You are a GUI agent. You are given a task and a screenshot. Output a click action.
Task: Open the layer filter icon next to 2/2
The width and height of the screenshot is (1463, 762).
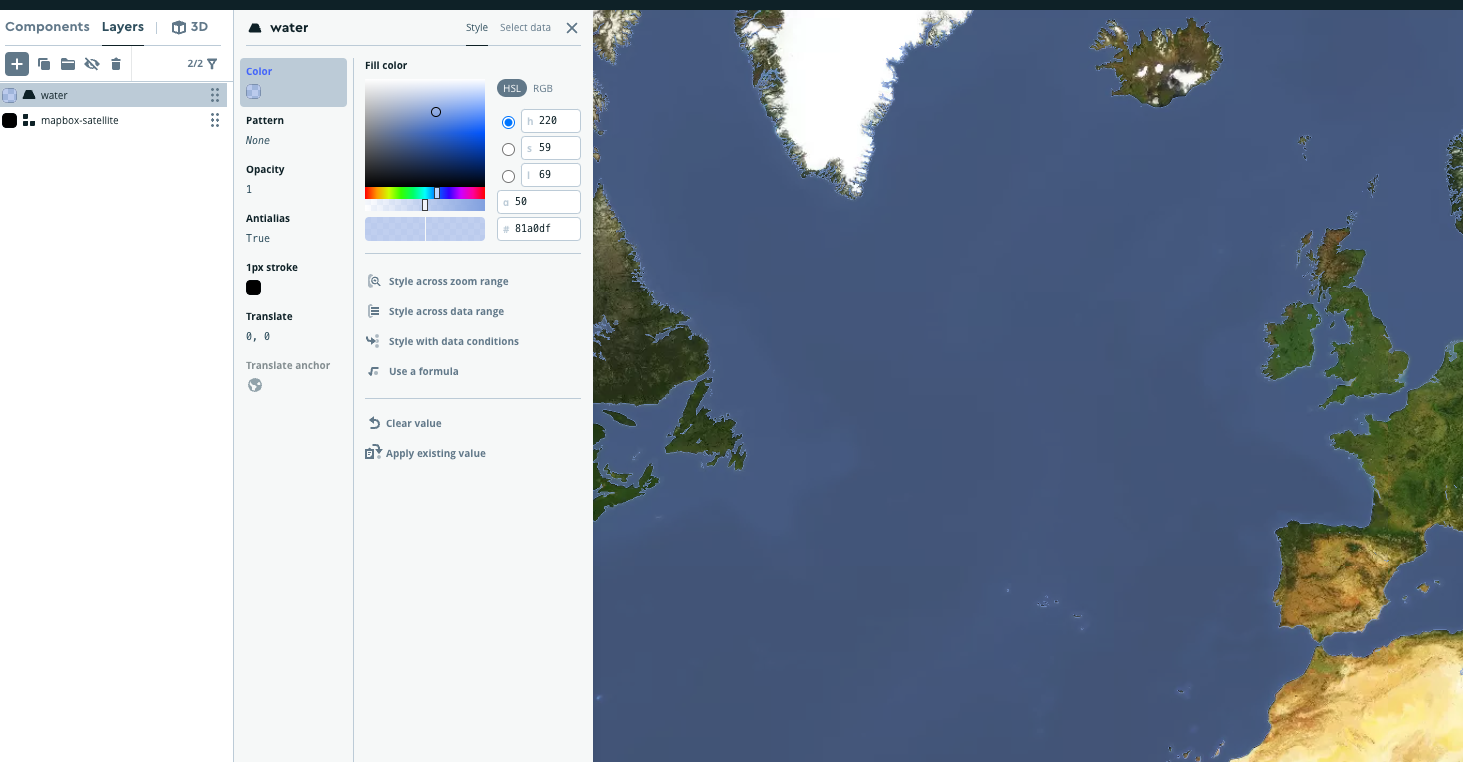(212, 63)
